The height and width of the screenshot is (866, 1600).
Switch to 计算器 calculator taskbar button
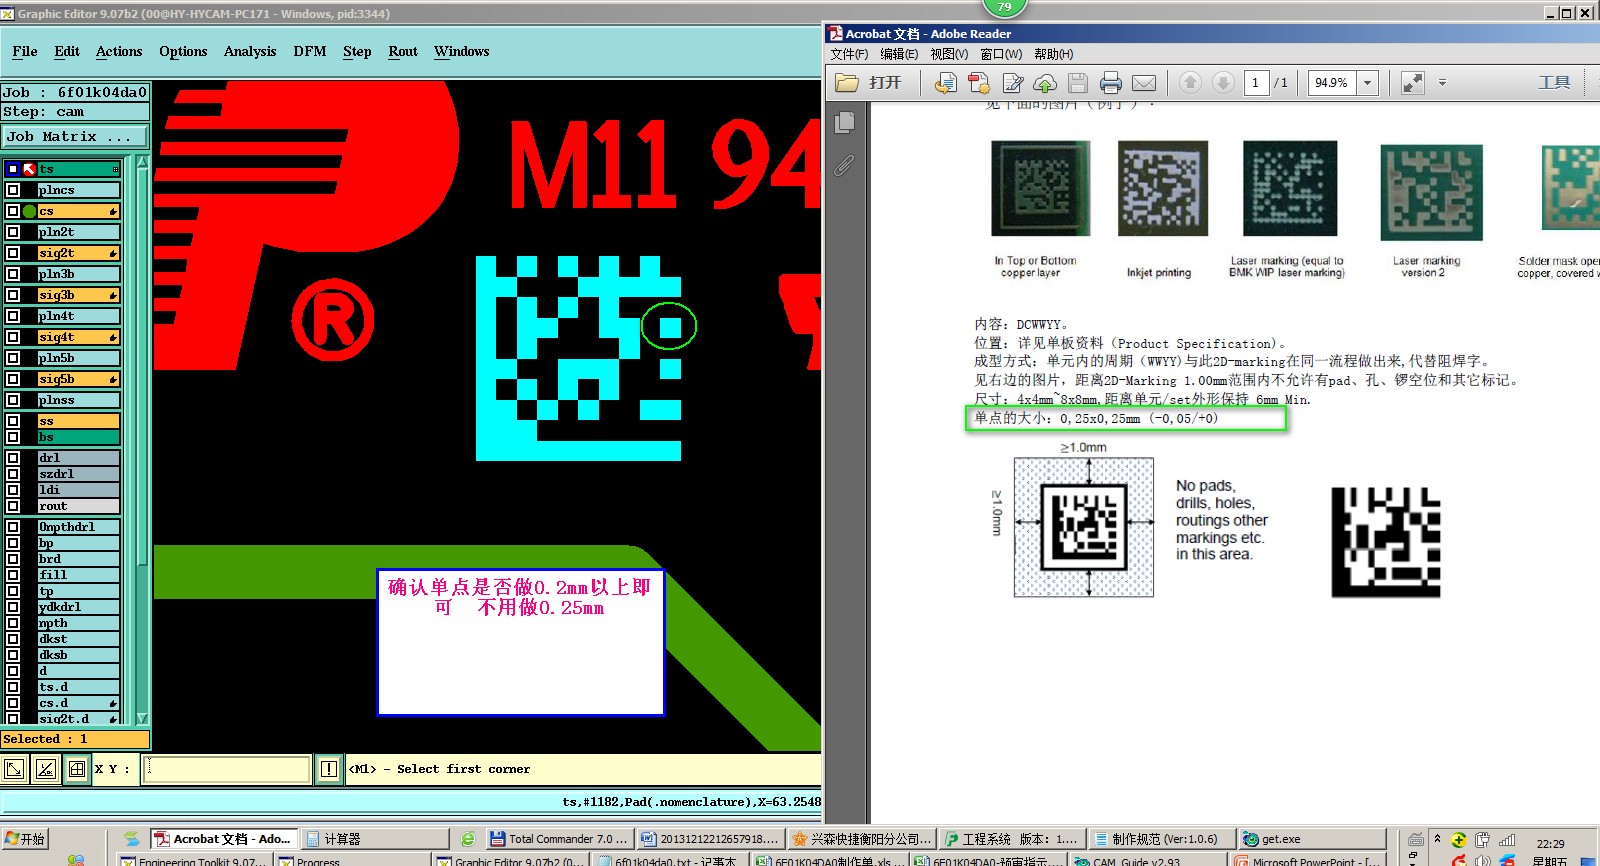pos(376,839)
